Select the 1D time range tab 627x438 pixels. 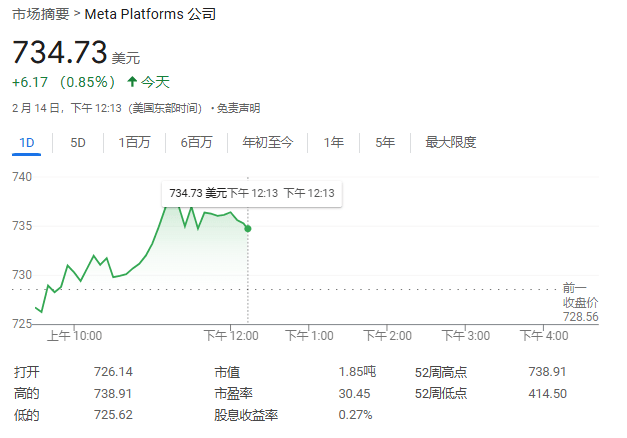click(27, 142)
